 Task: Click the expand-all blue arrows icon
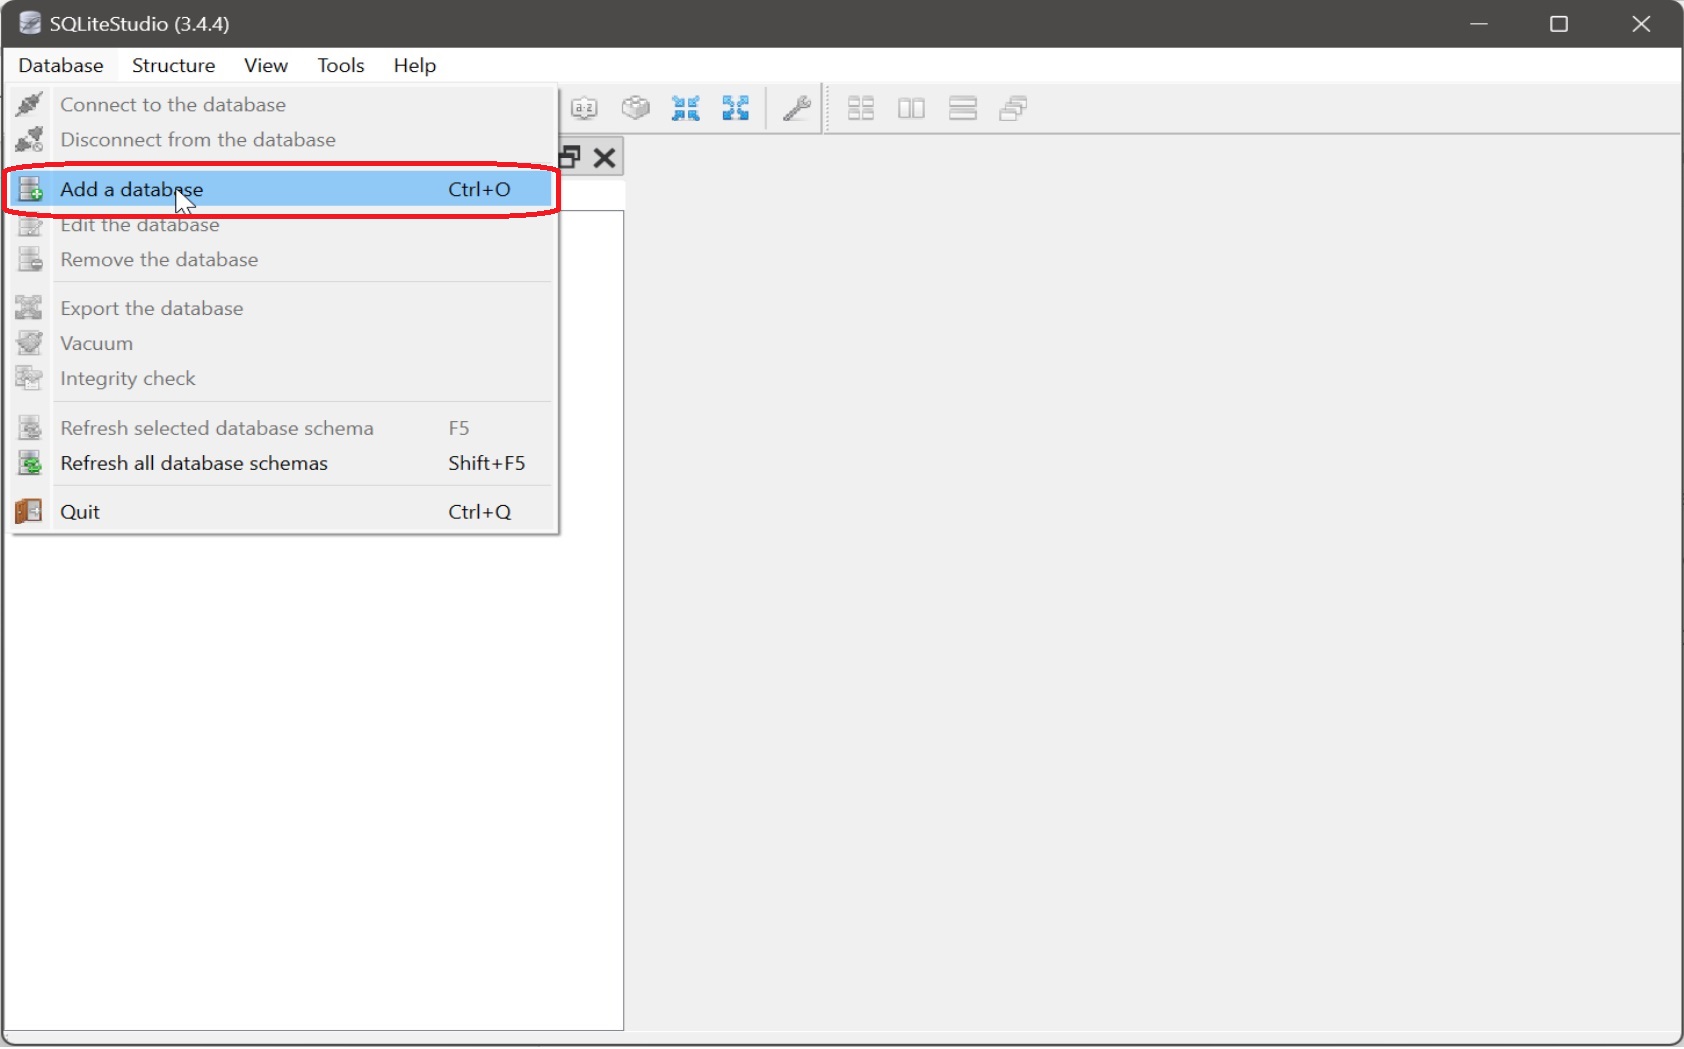(736, 108)
